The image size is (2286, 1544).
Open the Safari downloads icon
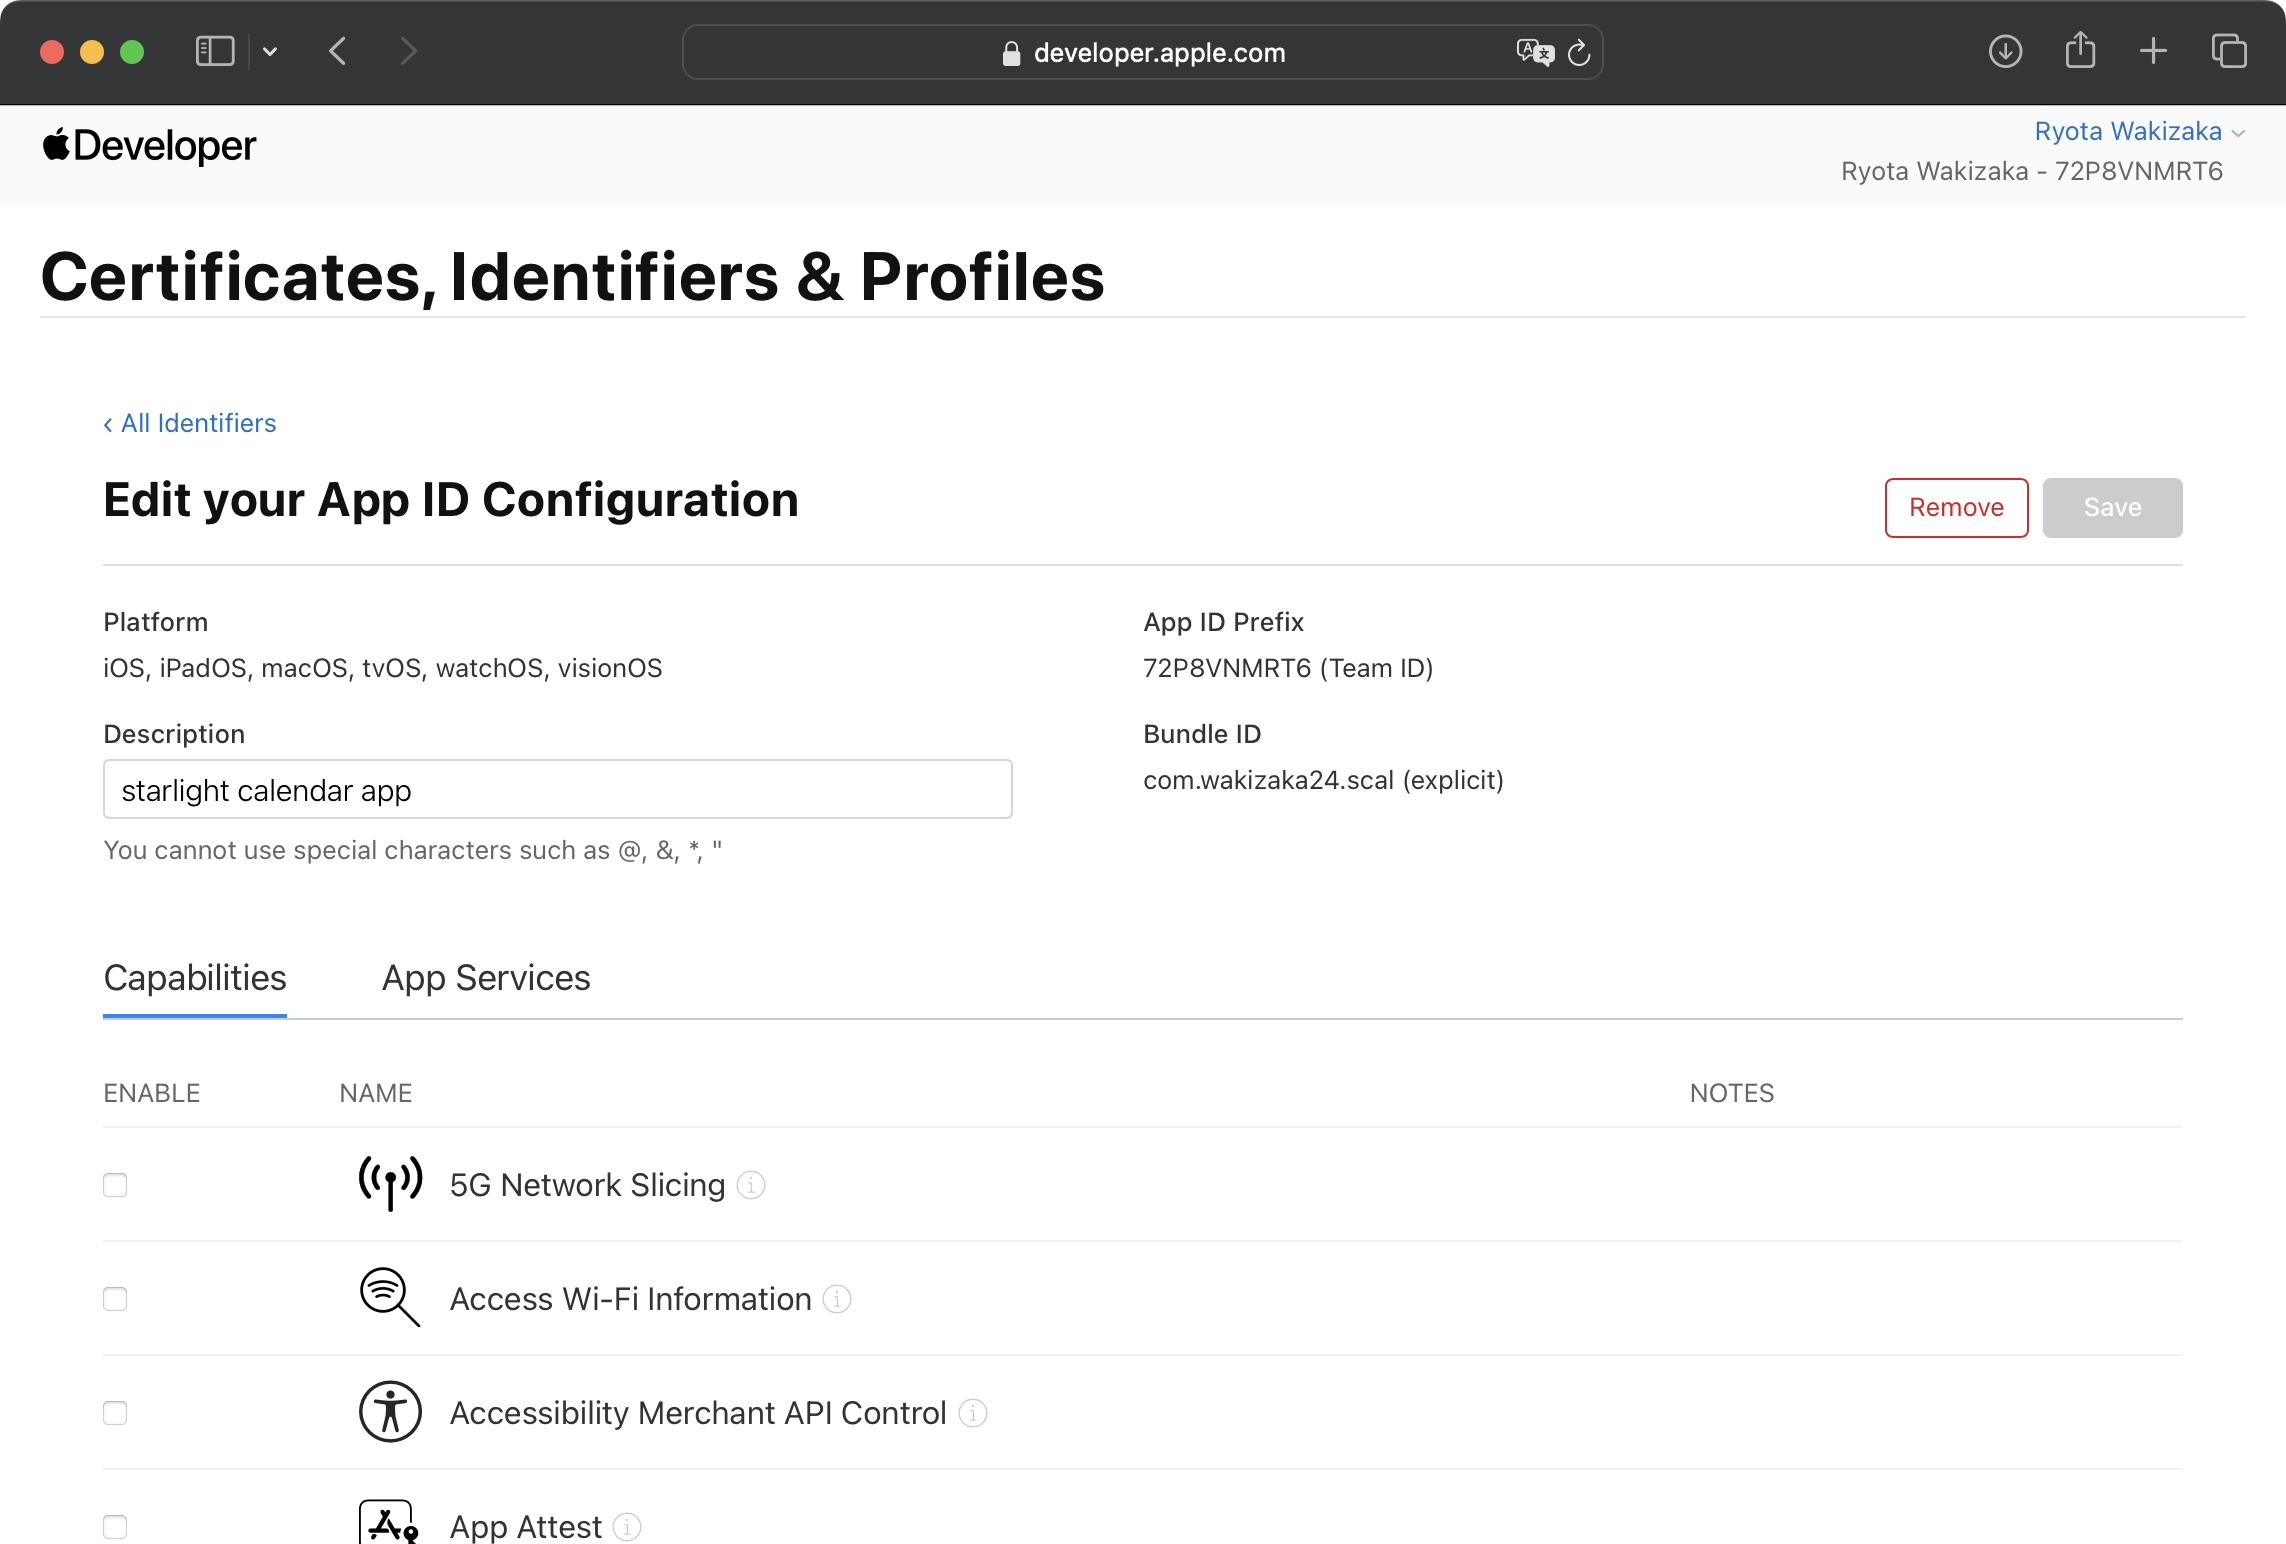(x=2005, y=52)
